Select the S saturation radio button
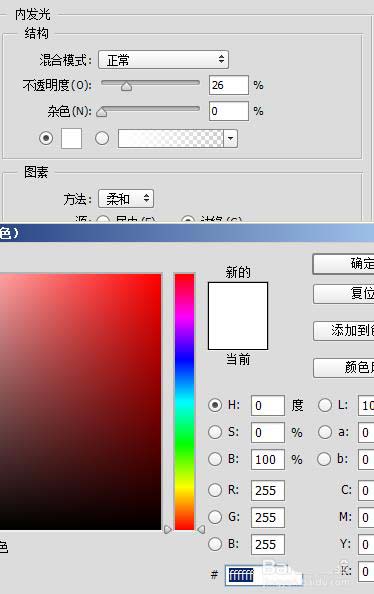 [215, 432]
